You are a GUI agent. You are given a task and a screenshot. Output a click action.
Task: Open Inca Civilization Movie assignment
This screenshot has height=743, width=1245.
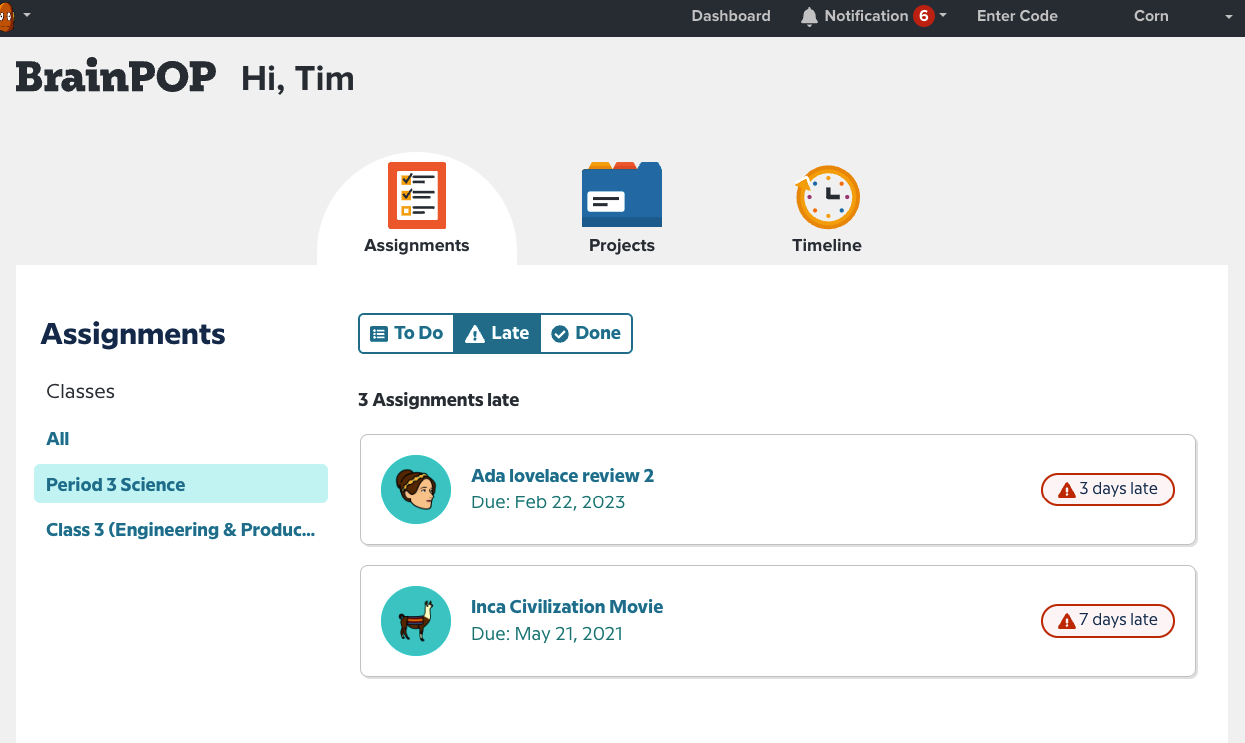(567, 607)
